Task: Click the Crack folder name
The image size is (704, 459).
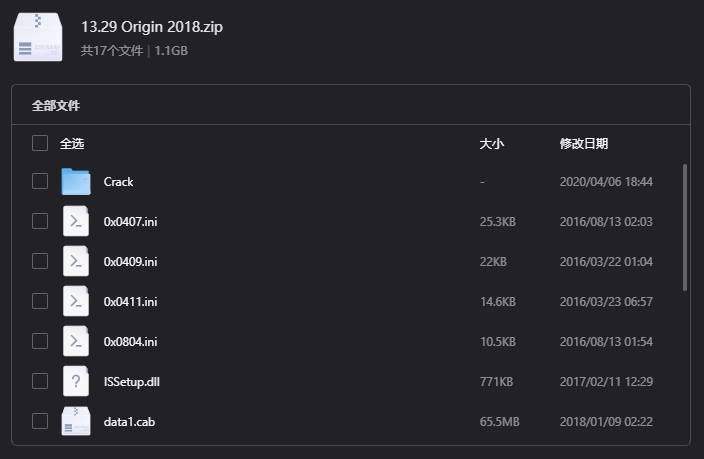Action: [119, 181]
